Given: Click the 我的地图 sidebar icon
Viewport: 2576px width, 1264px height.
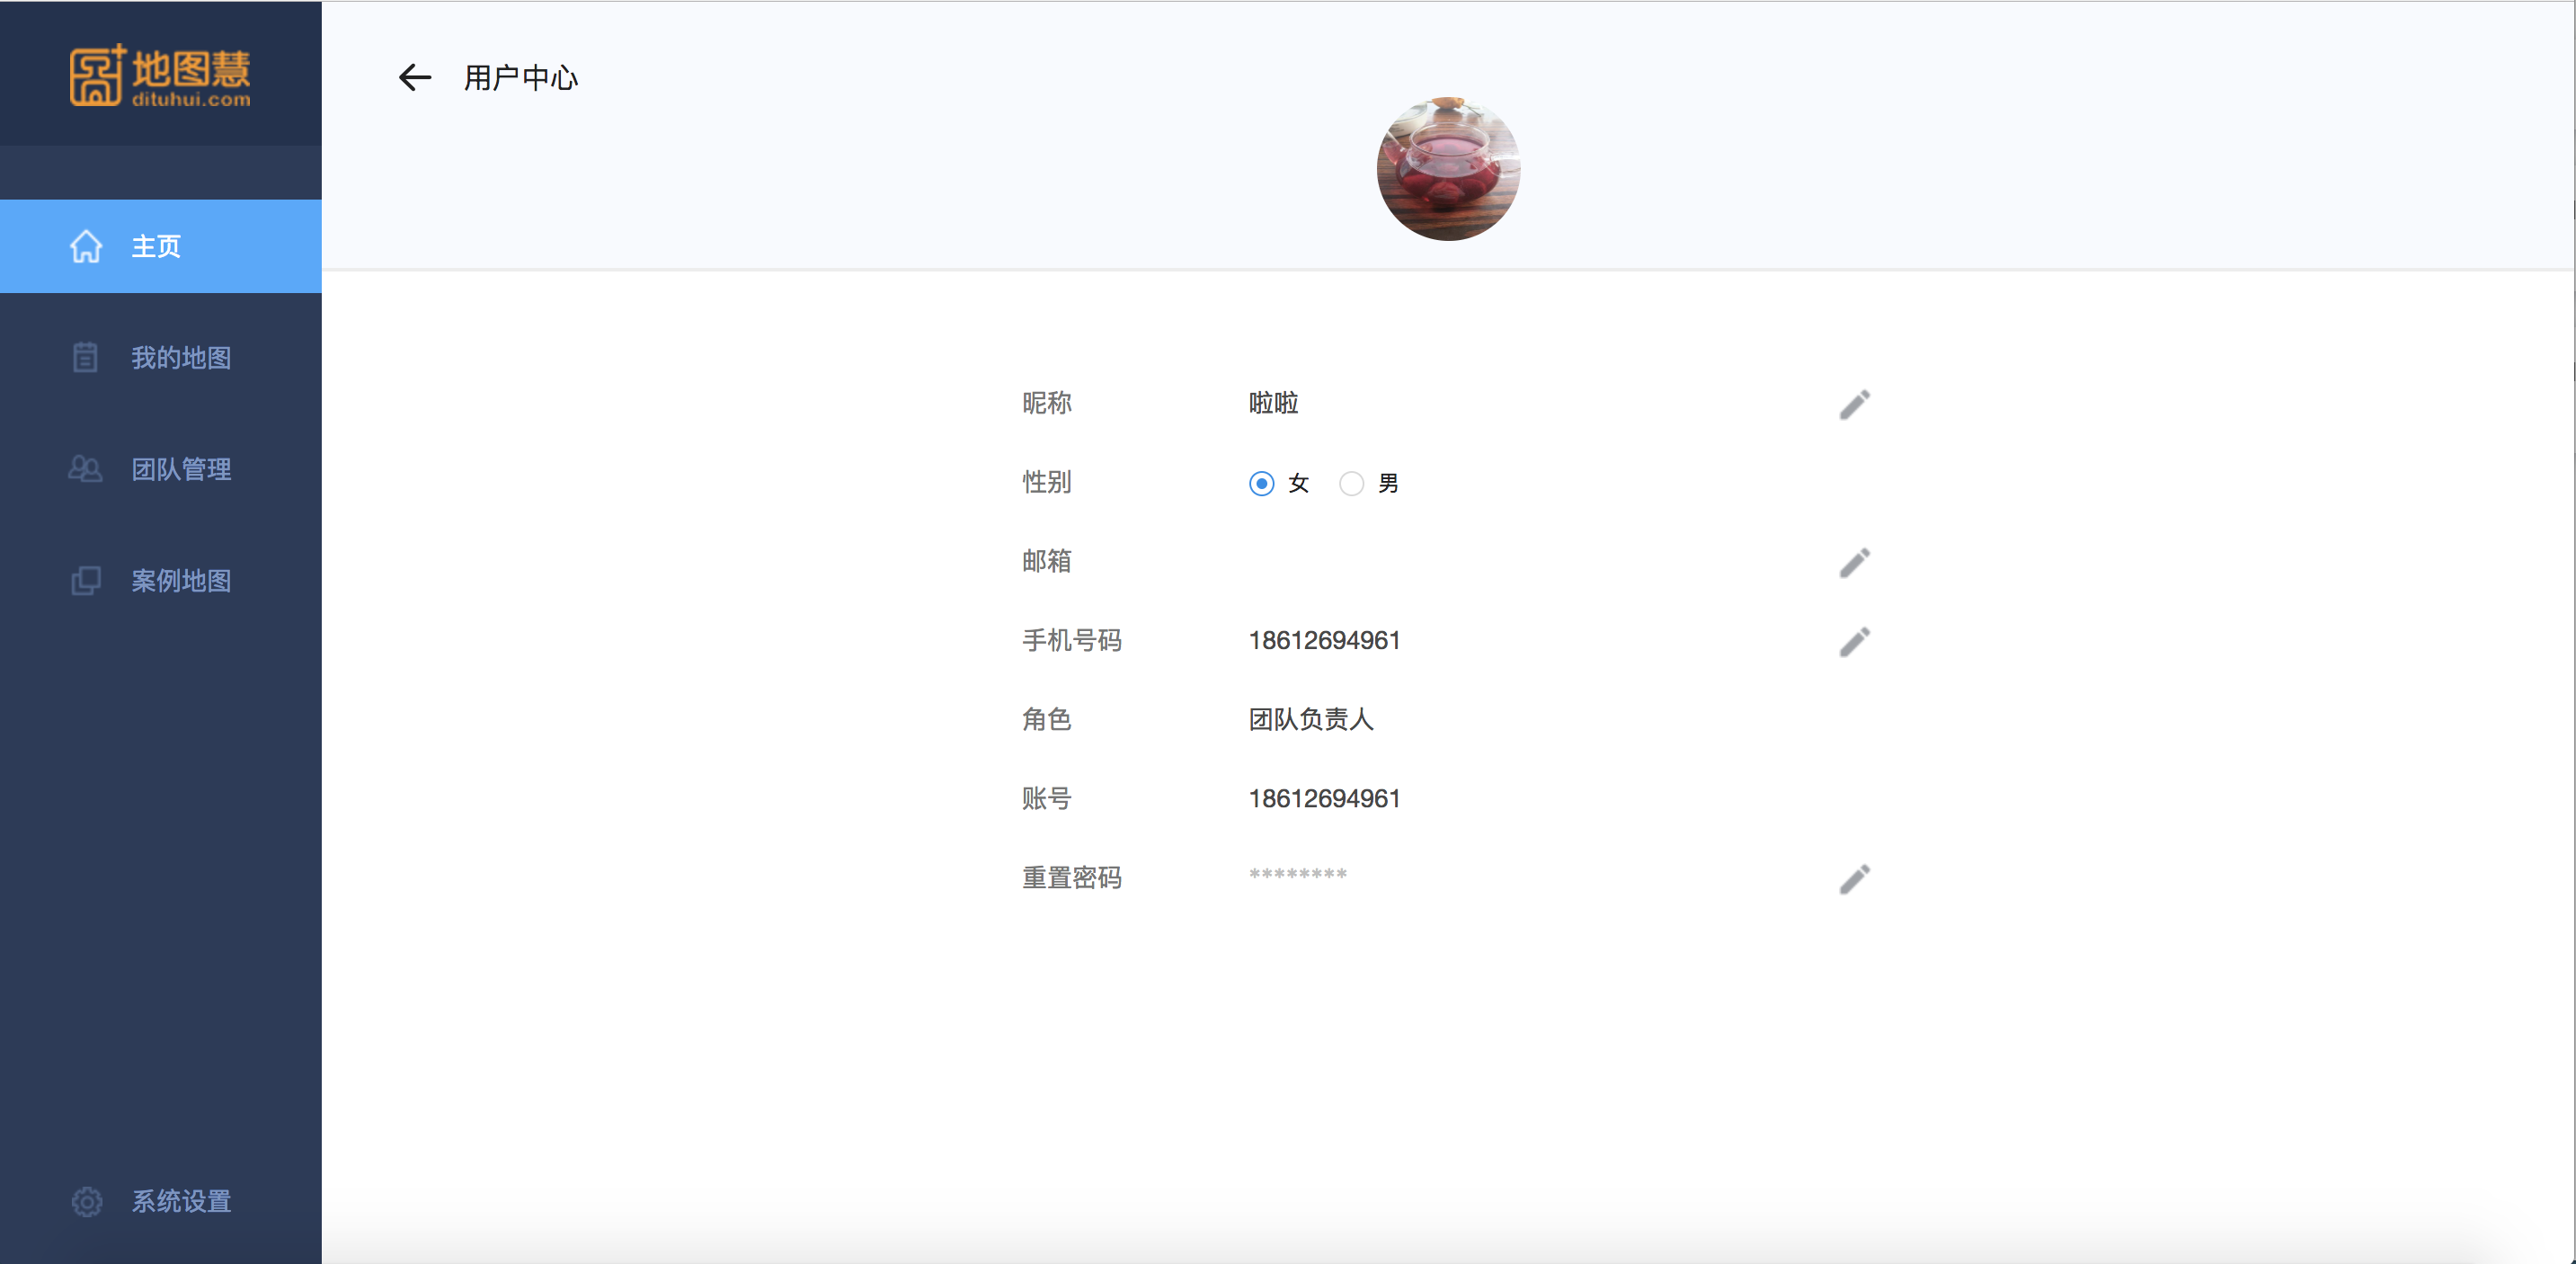Looking at the screenshot, I should pos(86,357).
